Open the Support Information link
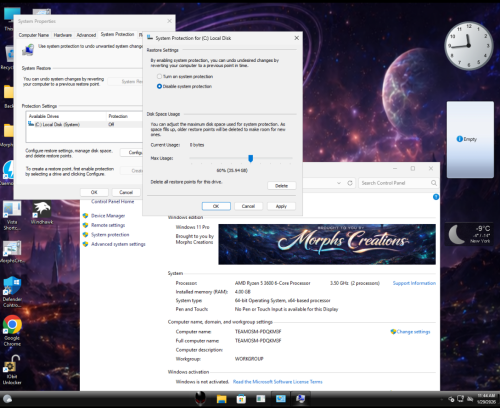The height and width of the screenshot is (408, 500). coord(414,283)
